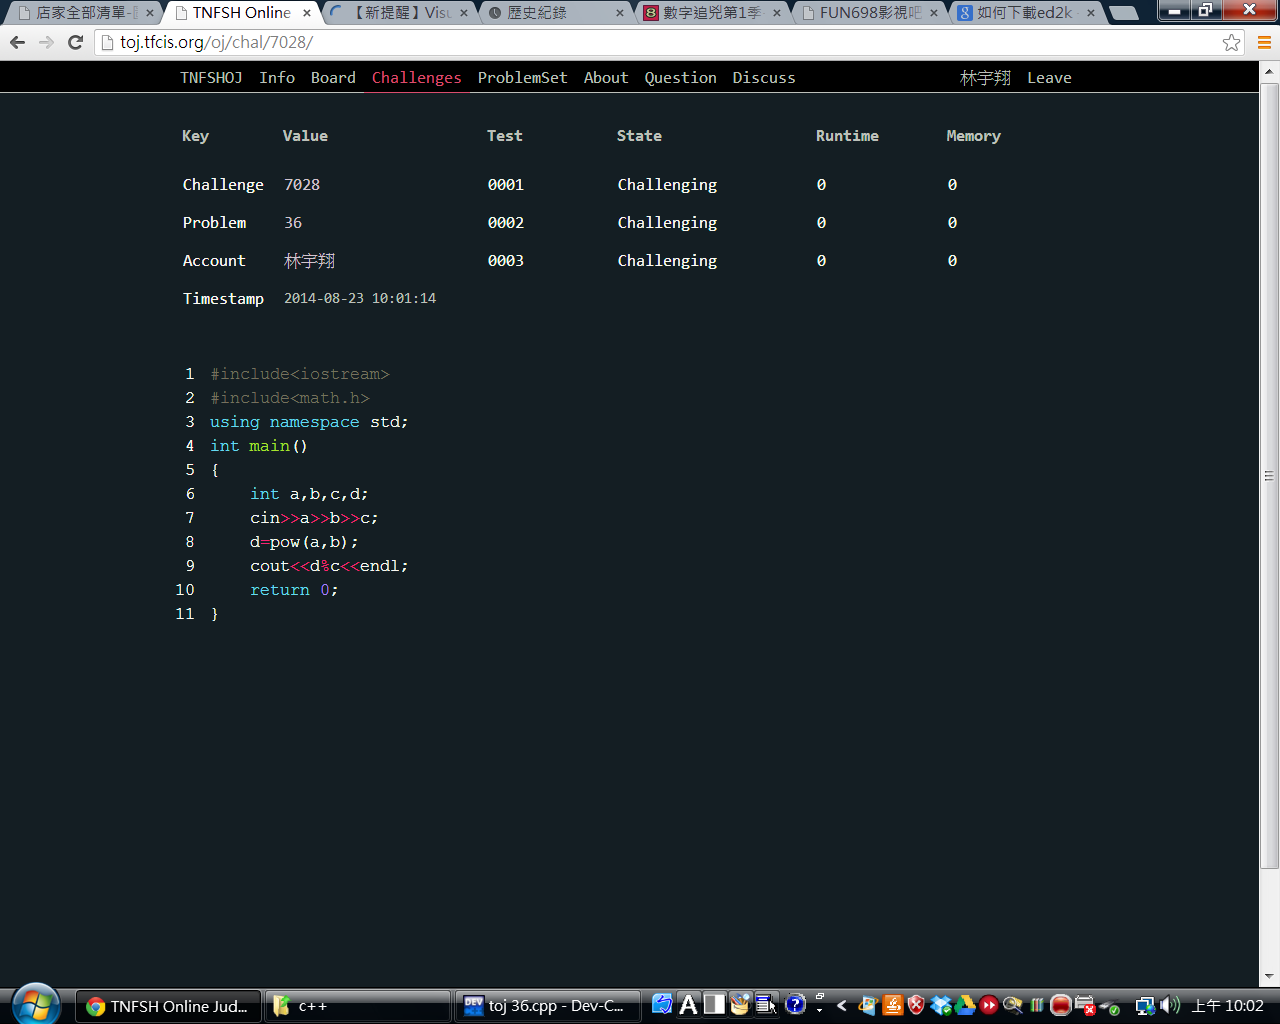The width and height of the screenshot is (1280, 1024).
Task: Open the Info page in navbar
Action: tap(277, 78)
